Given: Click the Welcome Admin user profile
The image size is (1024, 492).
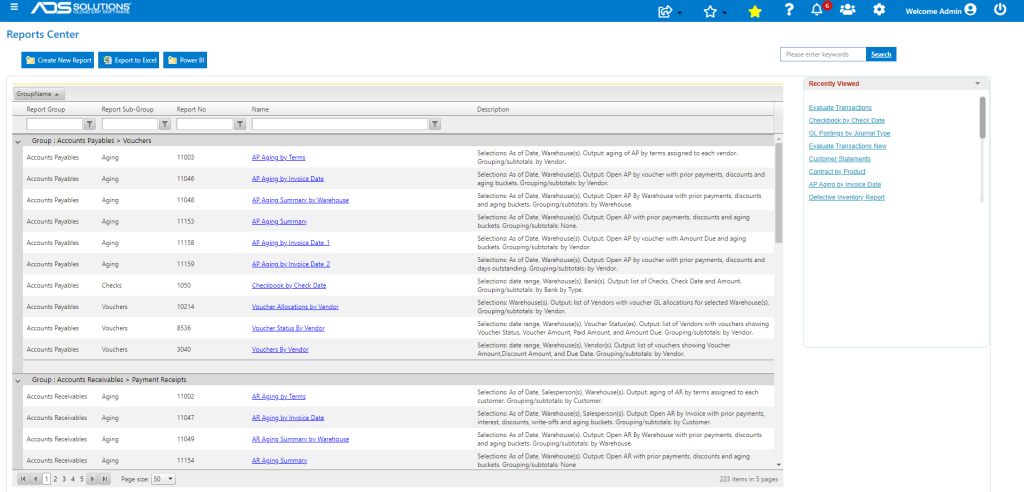Looking at the screenshot, I should pos(941,10).
